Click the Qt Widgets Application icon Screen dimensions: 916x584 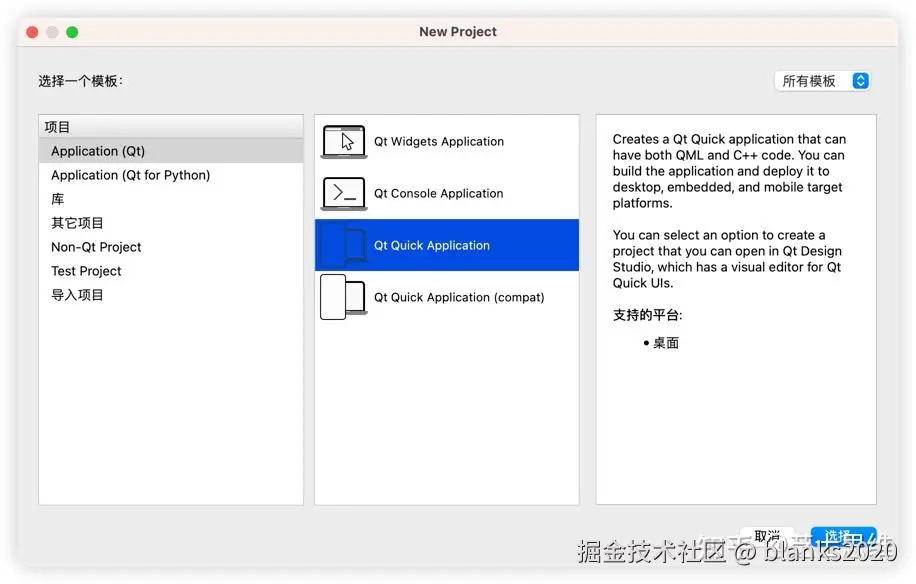pyautogui.click(x=344, y=141)
